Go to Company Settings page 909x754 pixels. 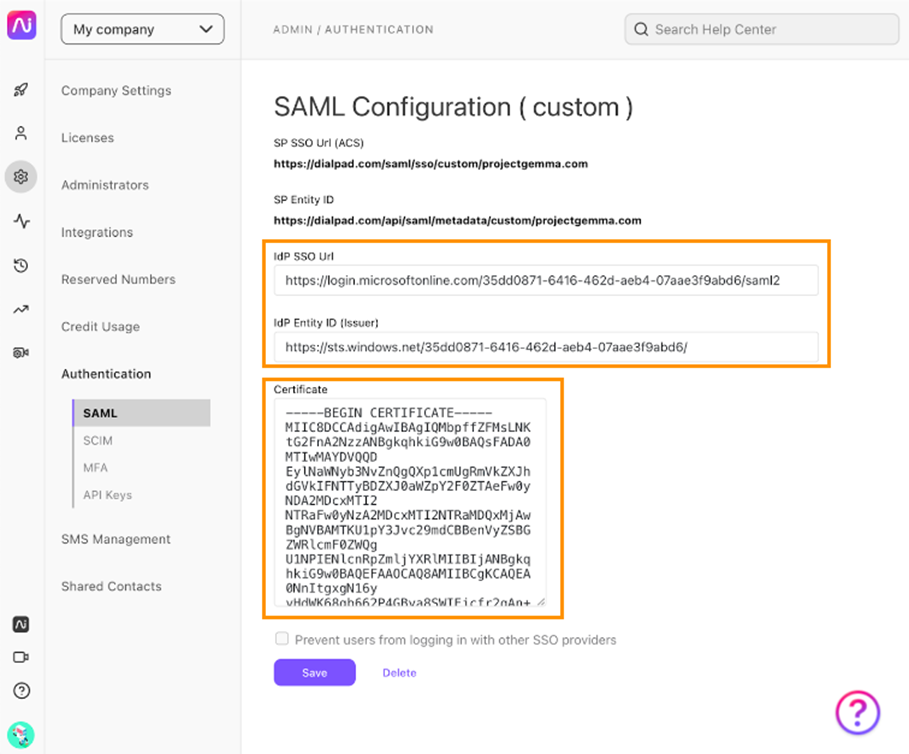point(117,90)
